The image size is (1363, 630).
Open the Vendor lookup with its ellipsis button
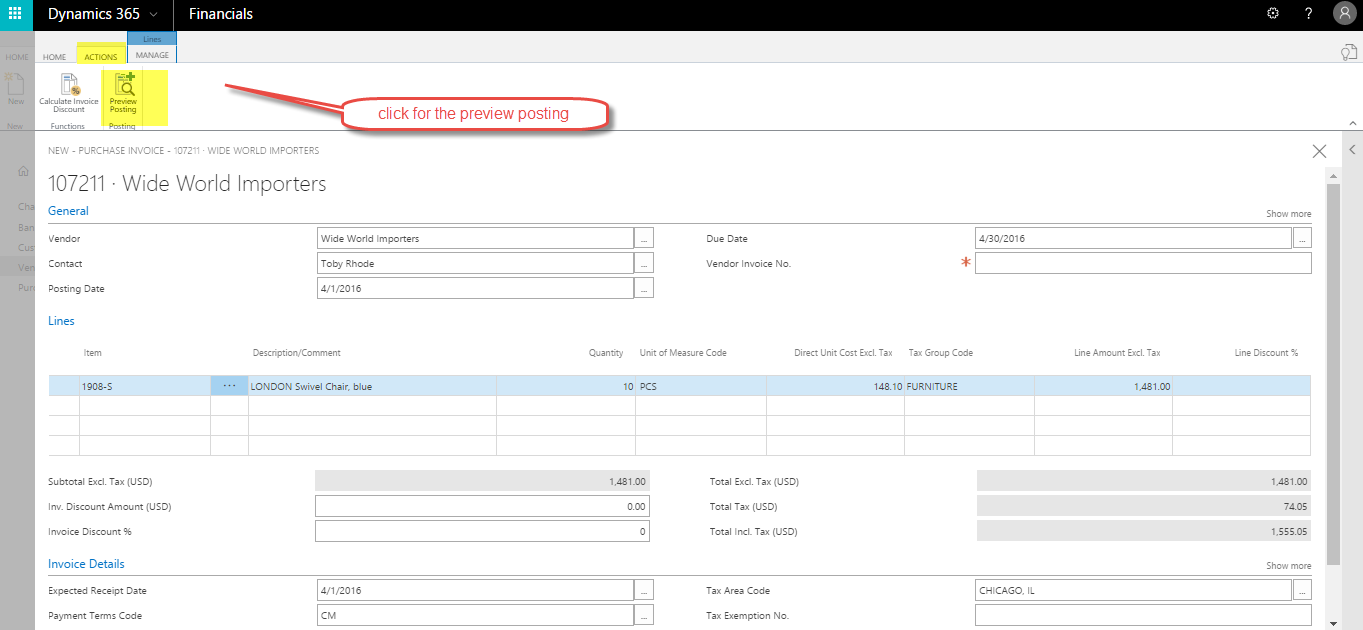tap(643, 238)
